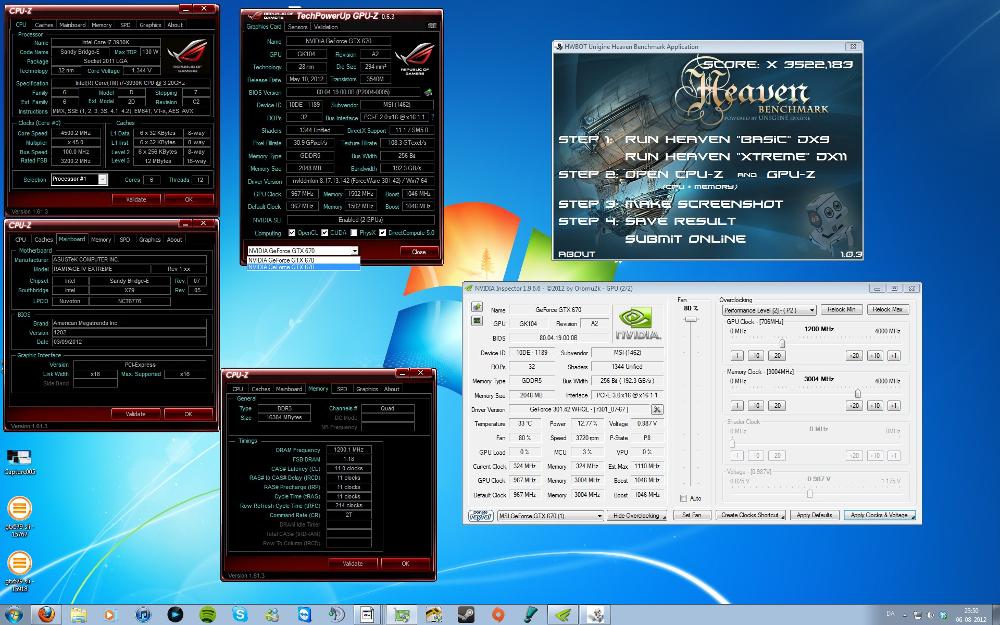Click MAKE SCREENSHOT in Heaven Benchmark window
1000x625 pixels.
[x=703, y=204]
